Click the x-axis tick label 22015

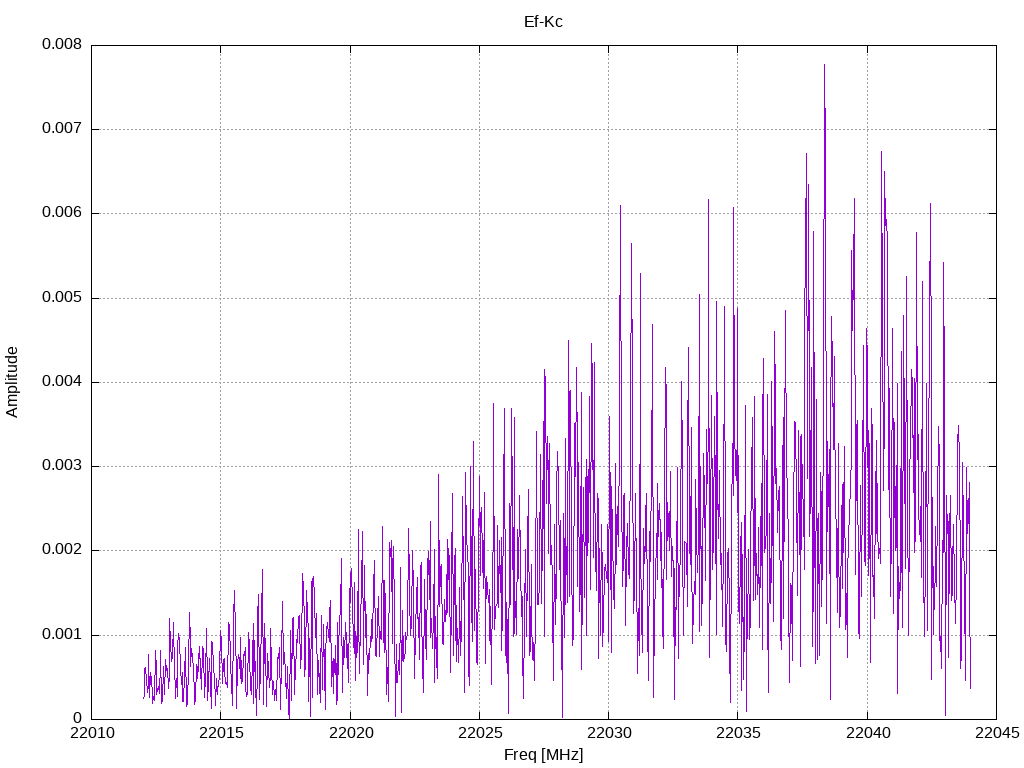[221, 733]
